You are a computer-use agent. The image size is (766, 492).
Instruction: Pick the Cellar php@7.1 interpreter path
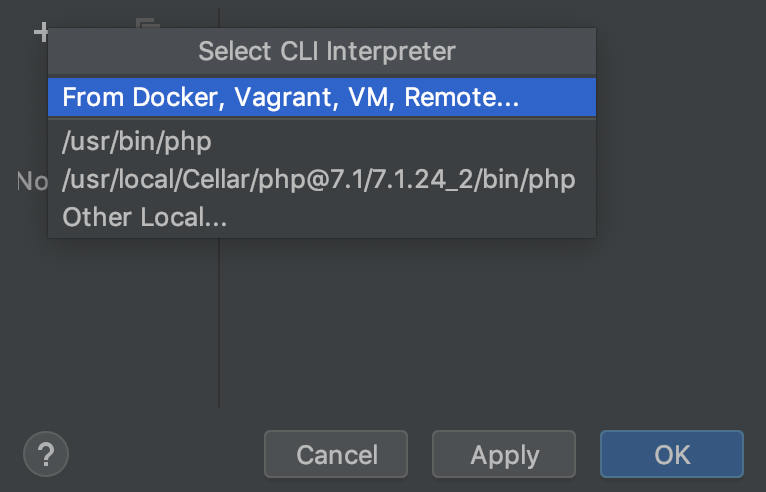pos(318,180)
